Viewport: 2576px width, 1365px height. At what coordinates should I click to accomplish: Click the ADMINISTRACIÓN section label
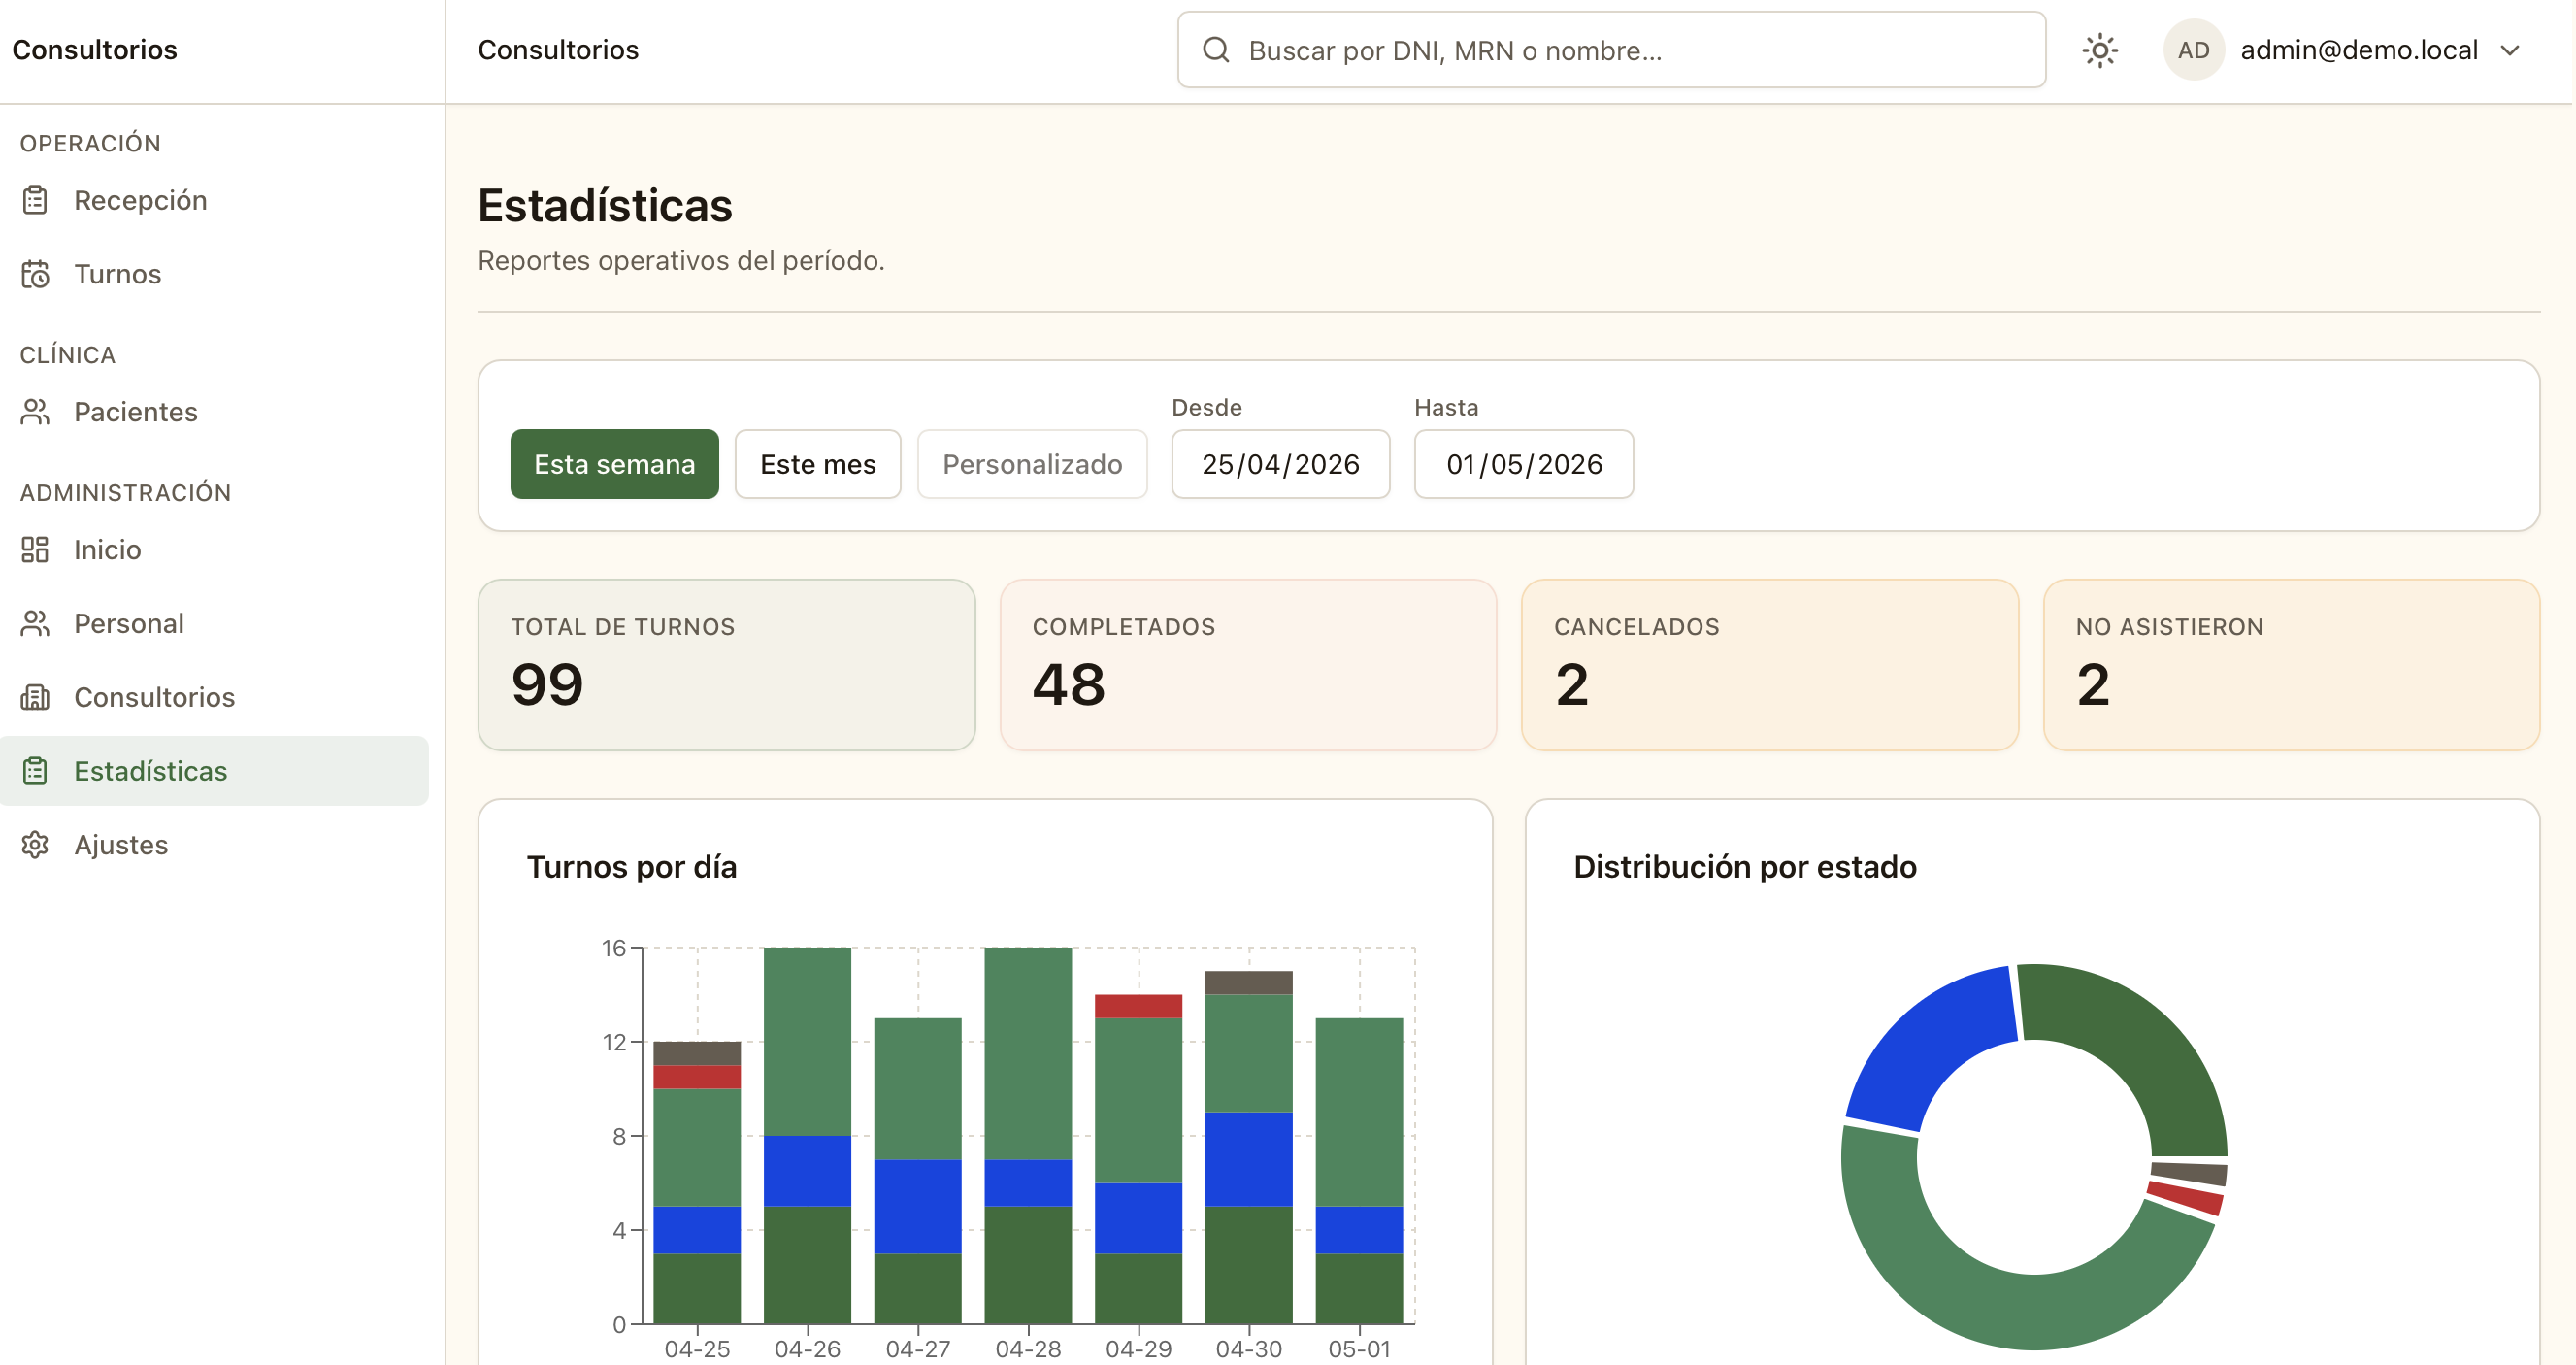(126, 493)
